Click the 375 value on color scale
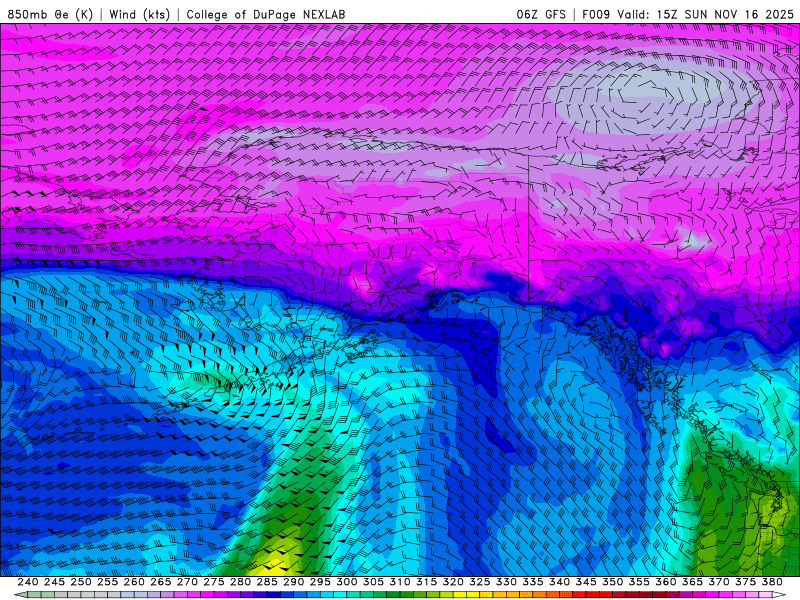Screen dimensions: 800x600 (745, 582)
